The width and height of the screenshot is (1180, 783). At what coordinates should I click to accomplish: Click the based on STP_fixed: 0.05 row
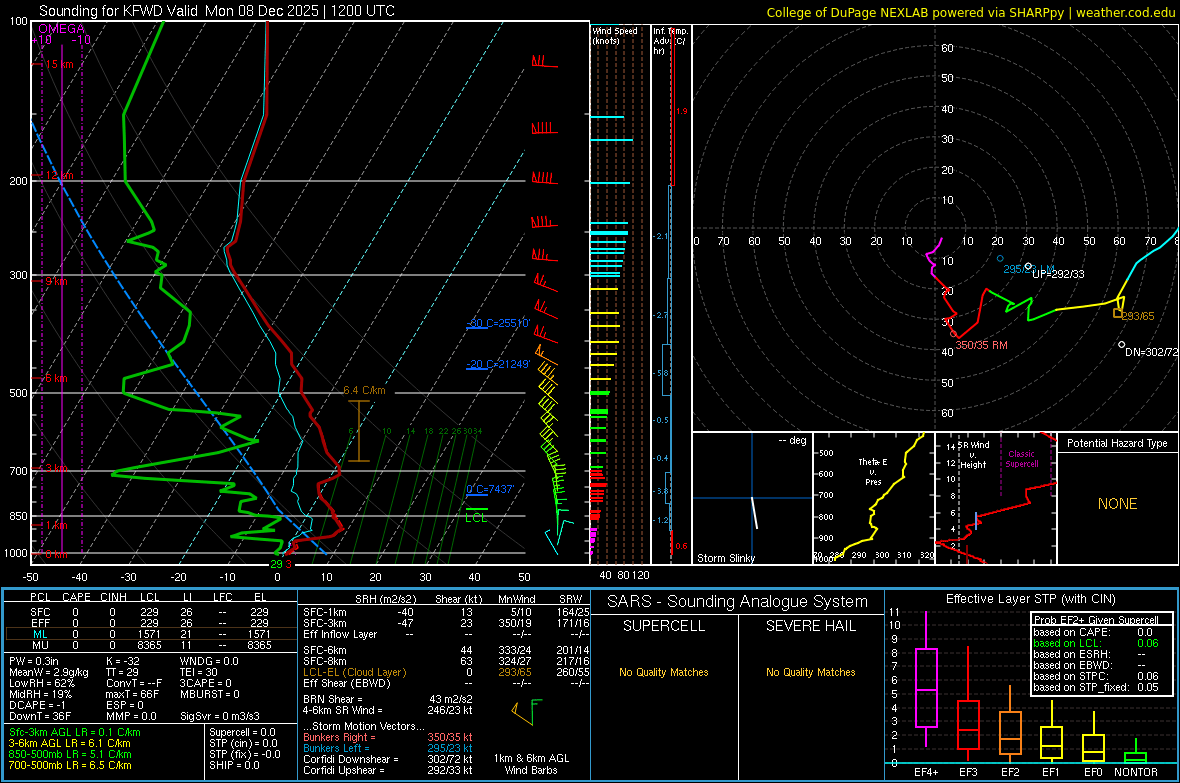(1096, 687)
